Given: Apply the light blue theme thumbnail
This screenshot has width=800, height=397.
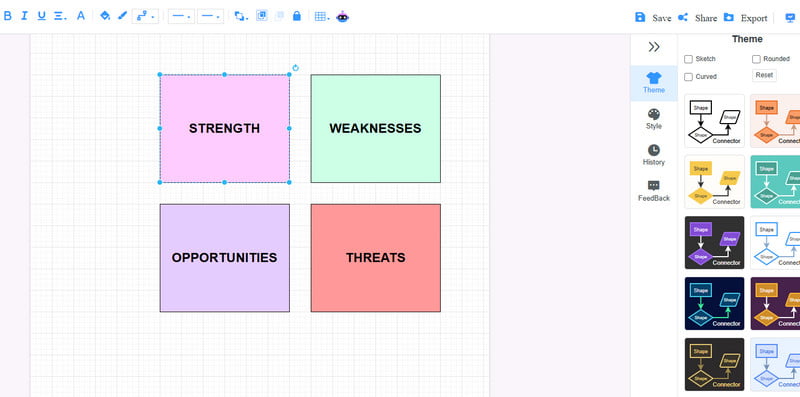Looking at the screenshot, I should tap(775, 364).
